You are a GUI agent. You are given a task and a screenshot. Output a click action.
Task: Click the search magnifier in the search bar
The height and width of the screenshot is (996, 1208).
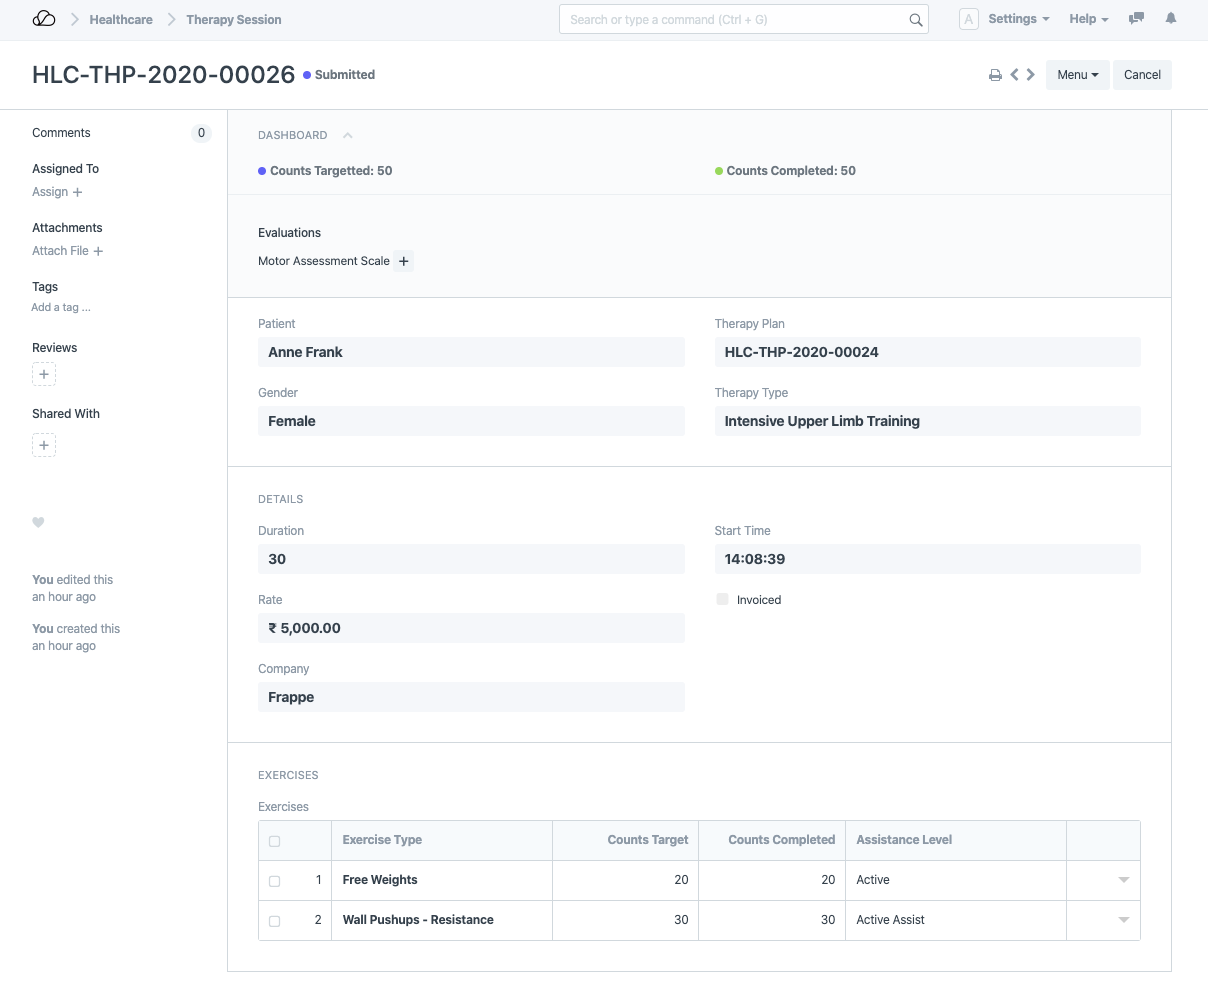pos(915,19)
